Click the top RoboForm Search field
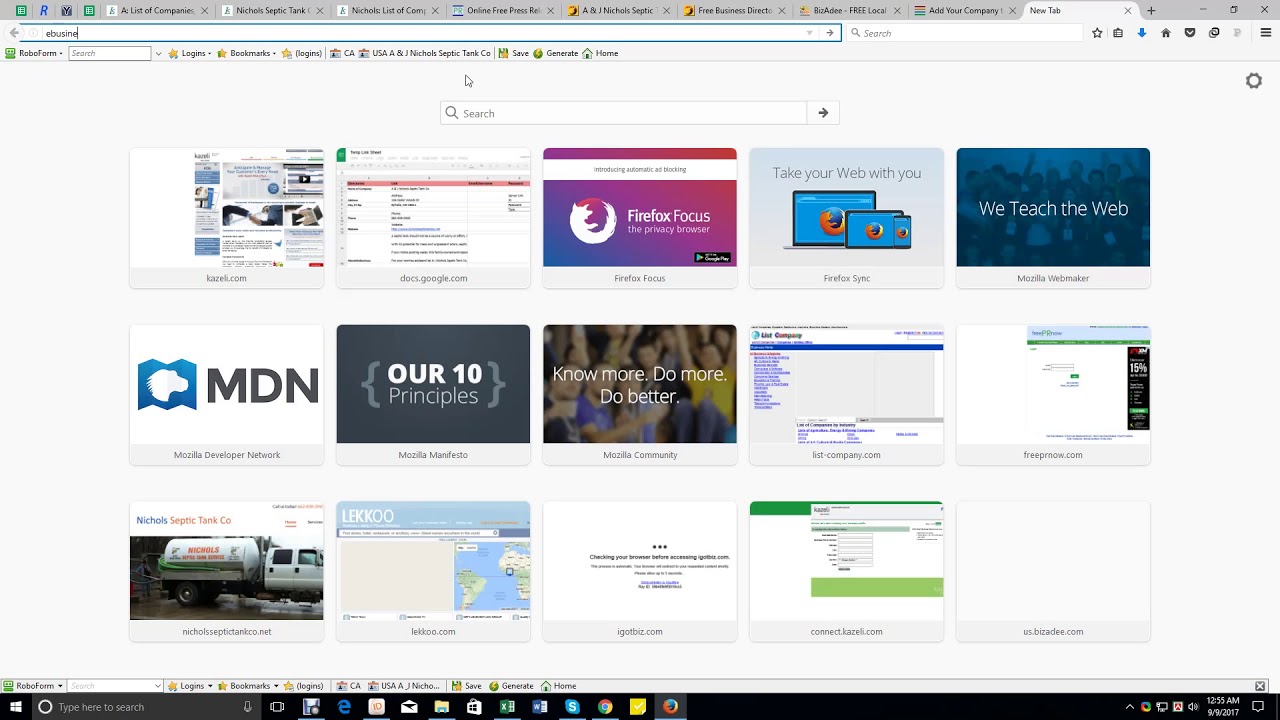 point(110,53)
